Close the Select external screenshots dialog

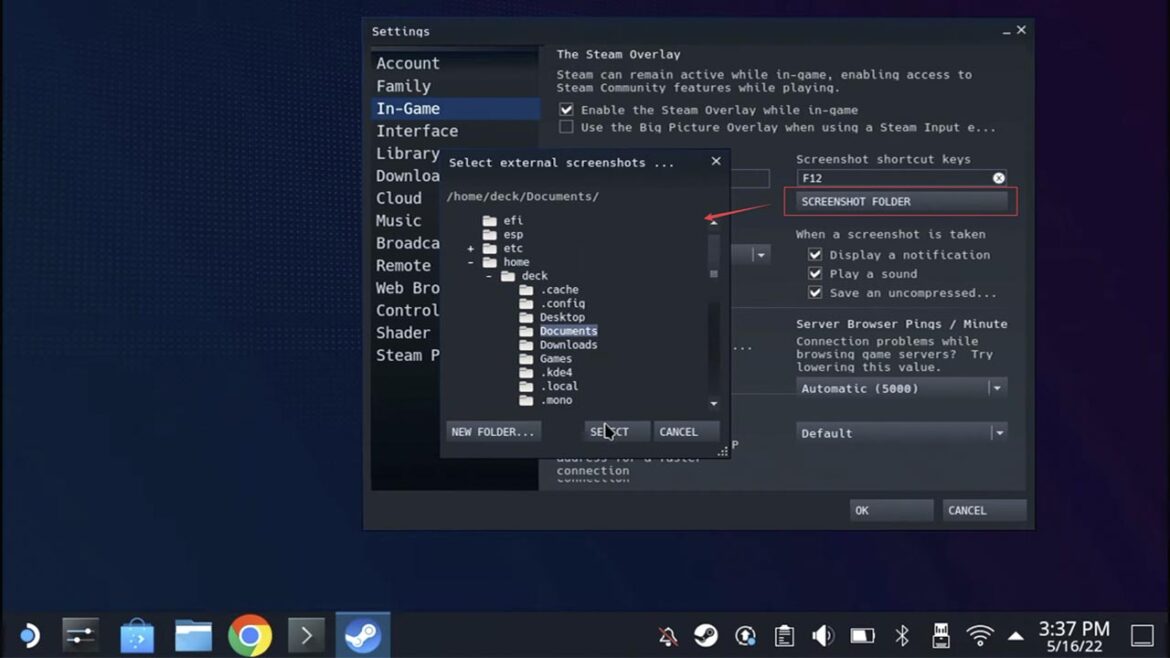tap(716, 161)
